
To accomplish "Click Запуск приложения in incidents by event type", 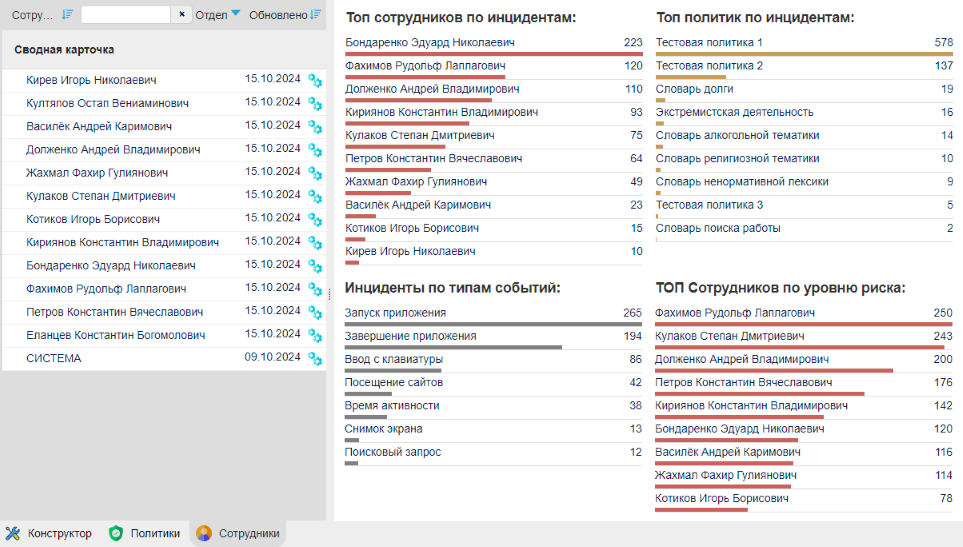I will click(x=395, y=313).
